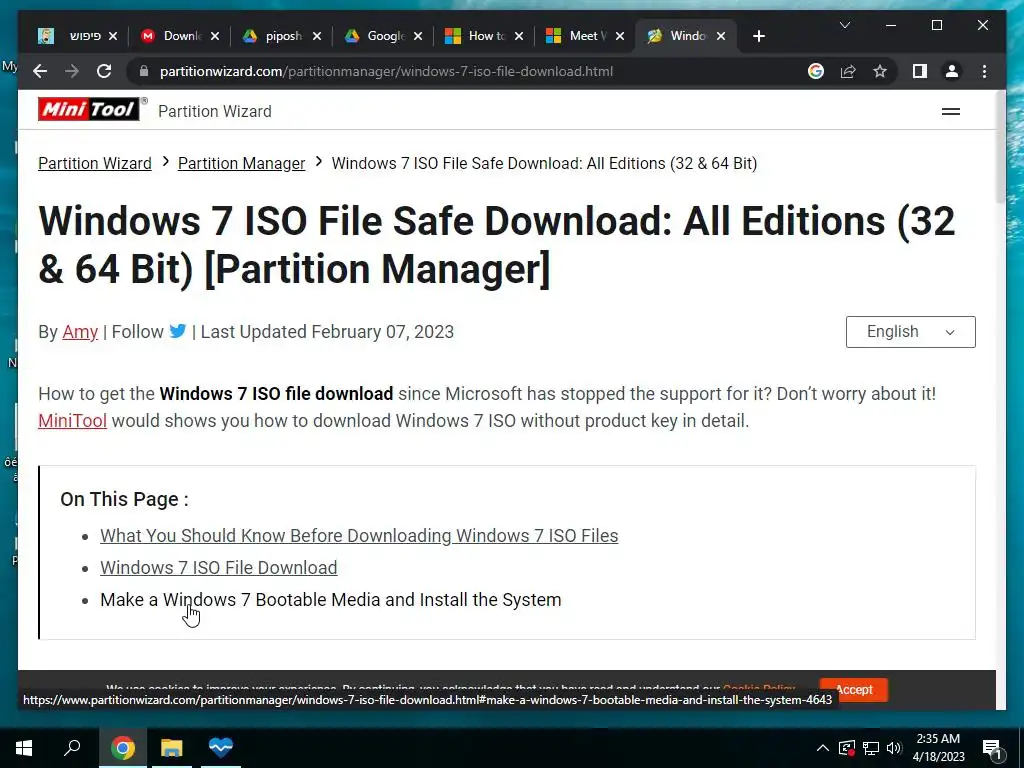Click the page vertical scrollbar

click(1000, 147)
